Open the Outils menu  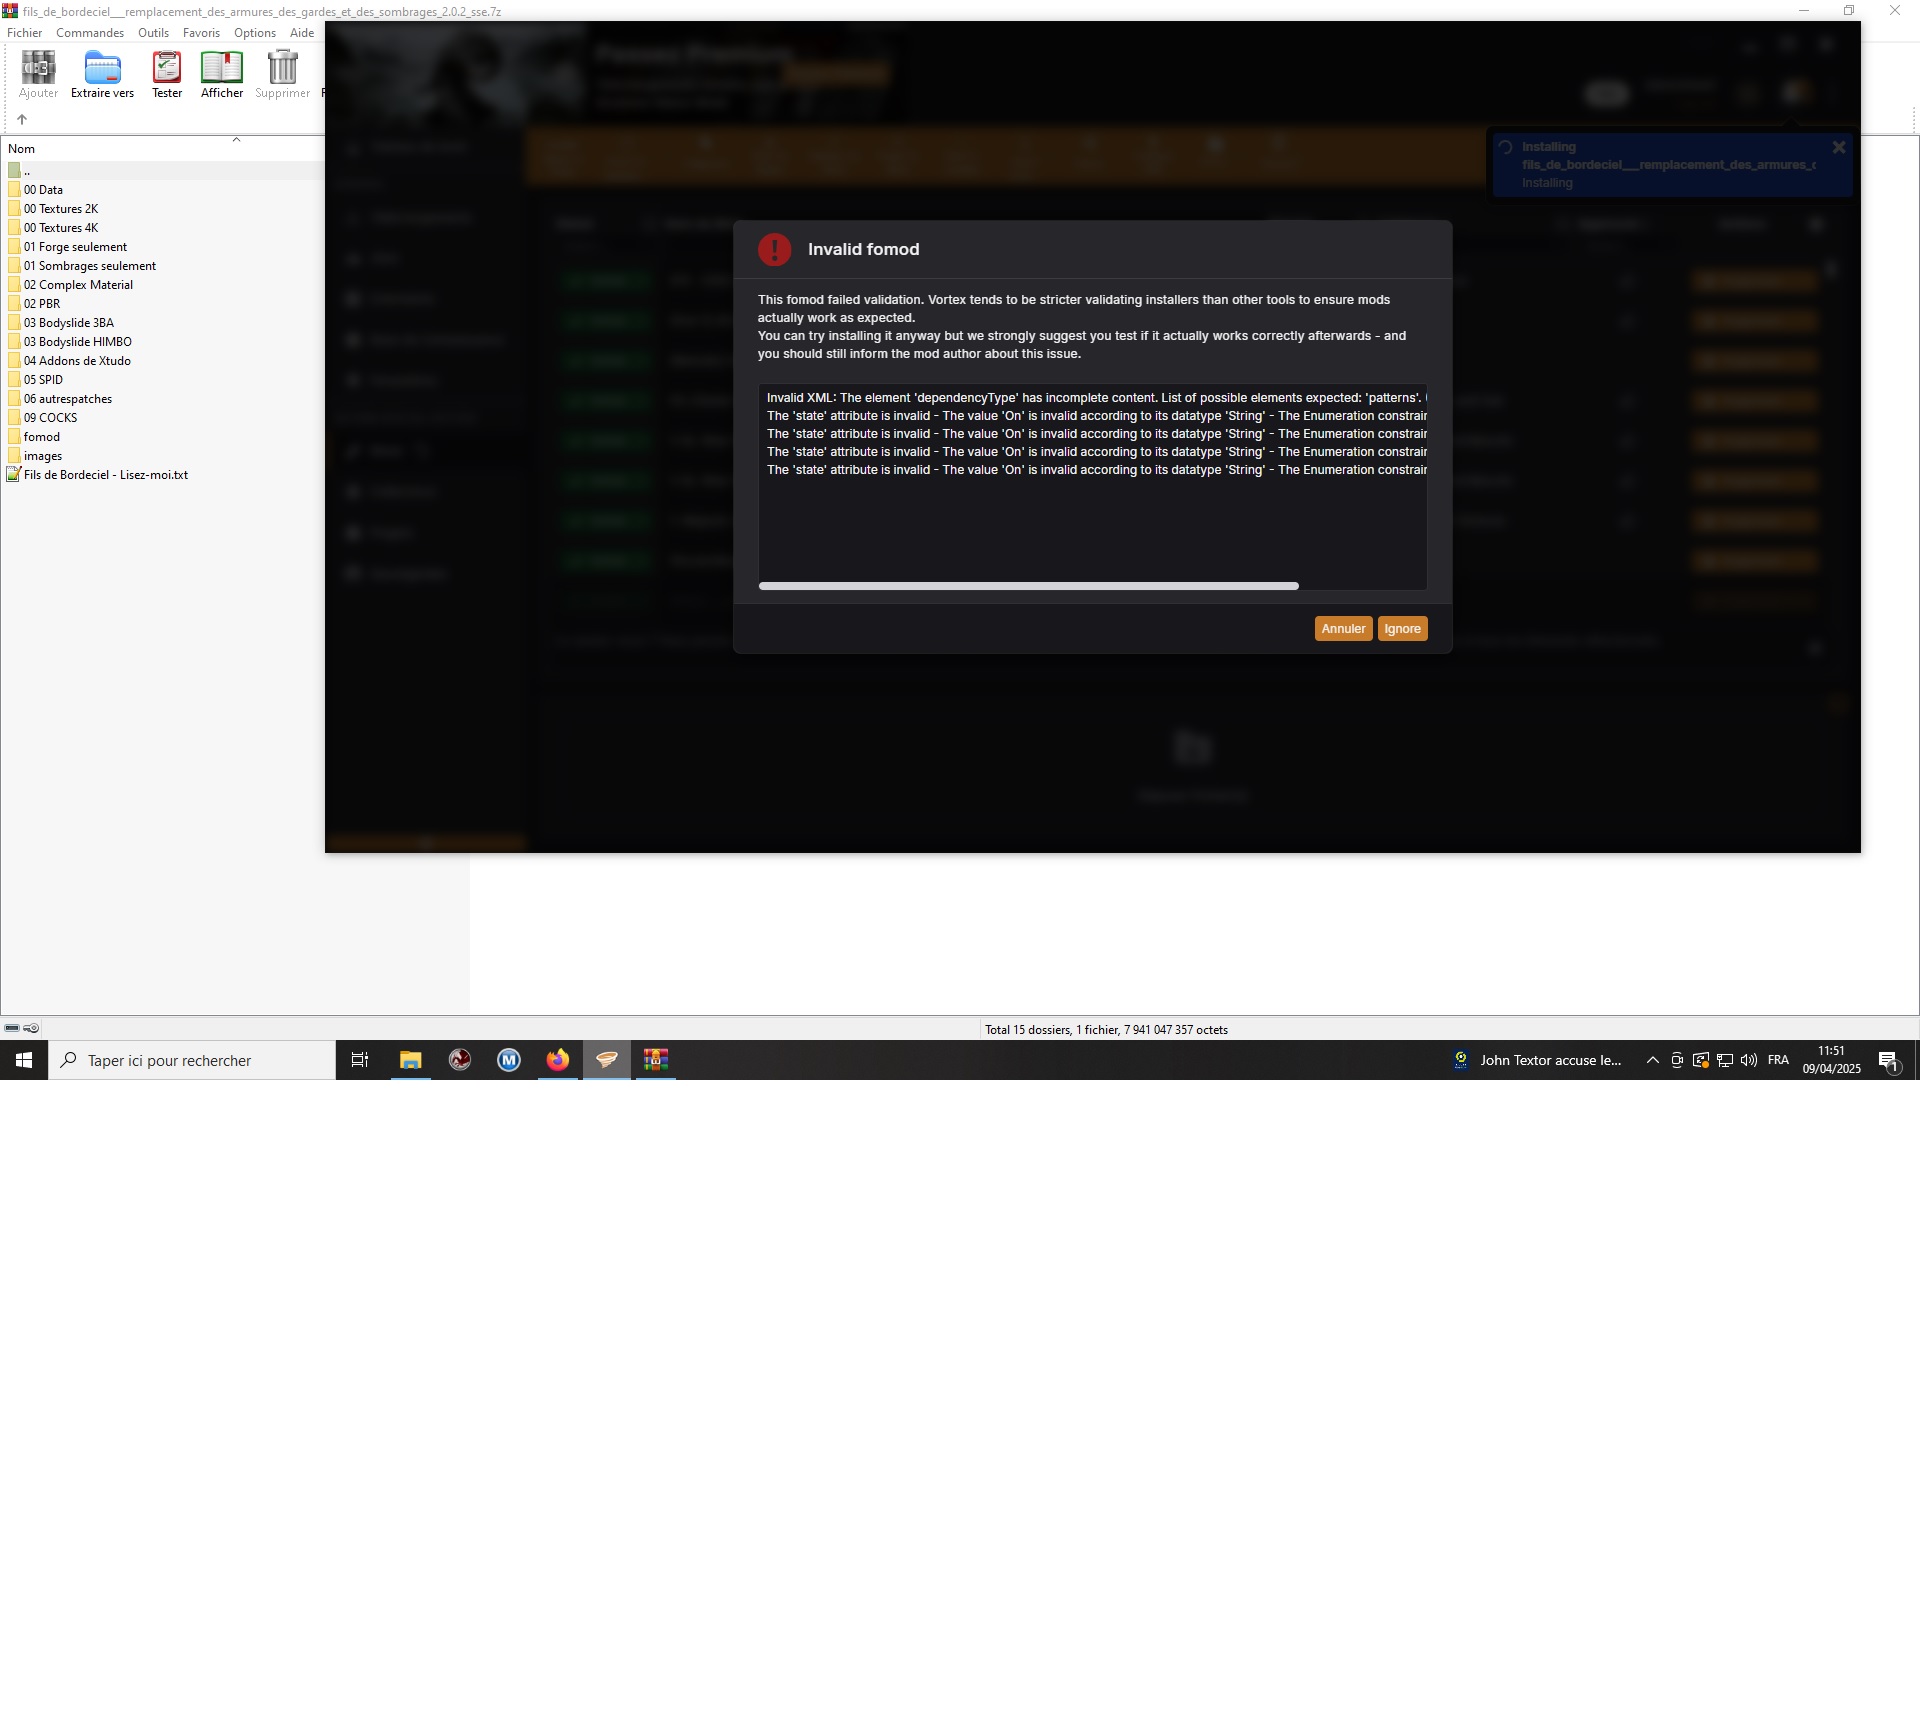click(153, 33)
